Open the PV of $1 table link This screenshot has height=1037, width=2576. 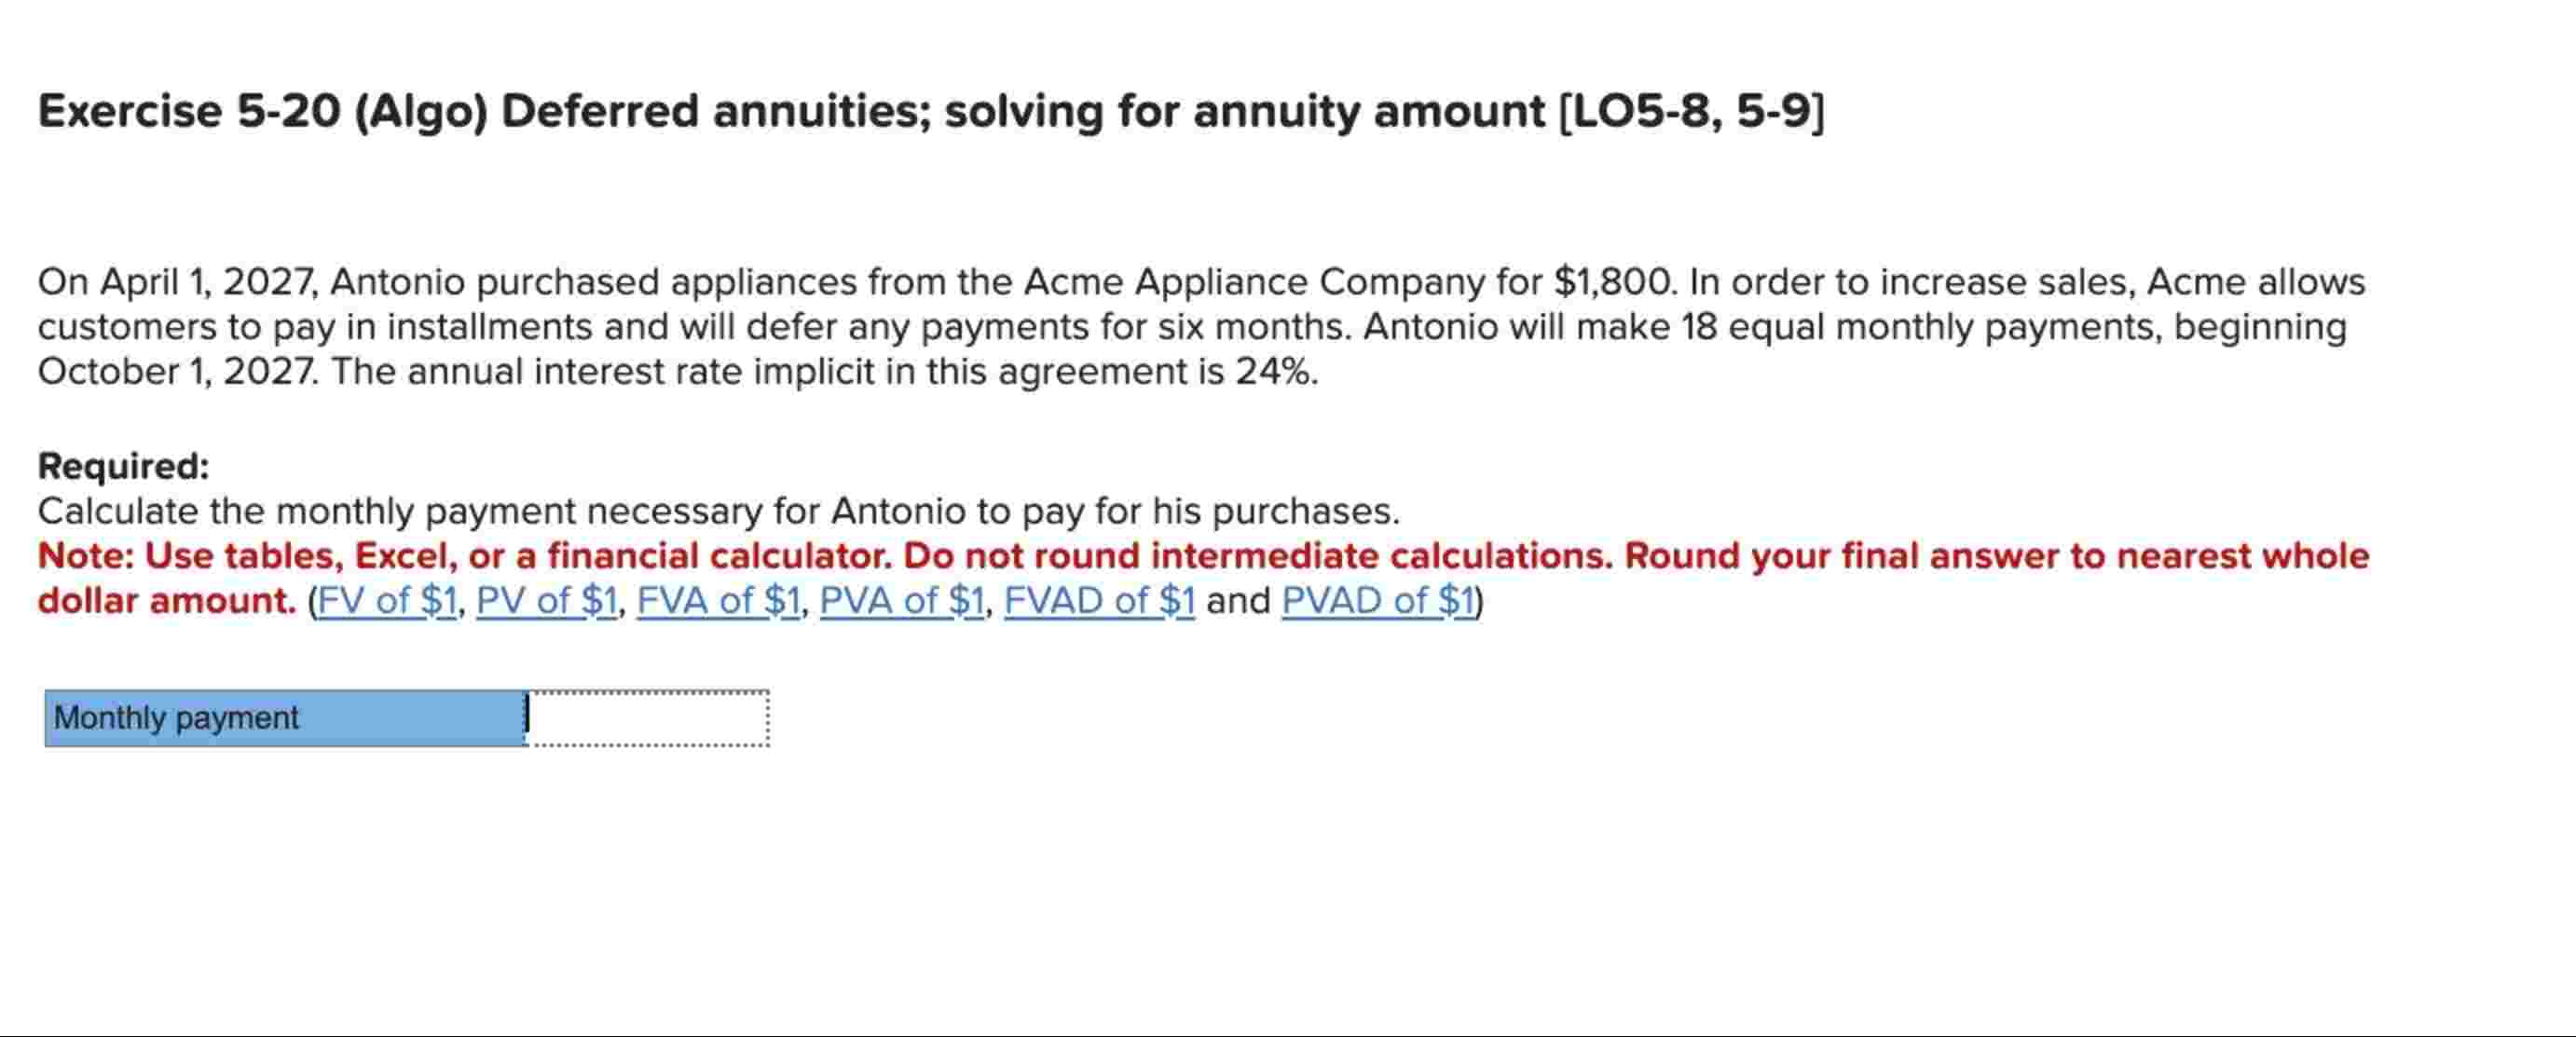click(x=546, y=600)
